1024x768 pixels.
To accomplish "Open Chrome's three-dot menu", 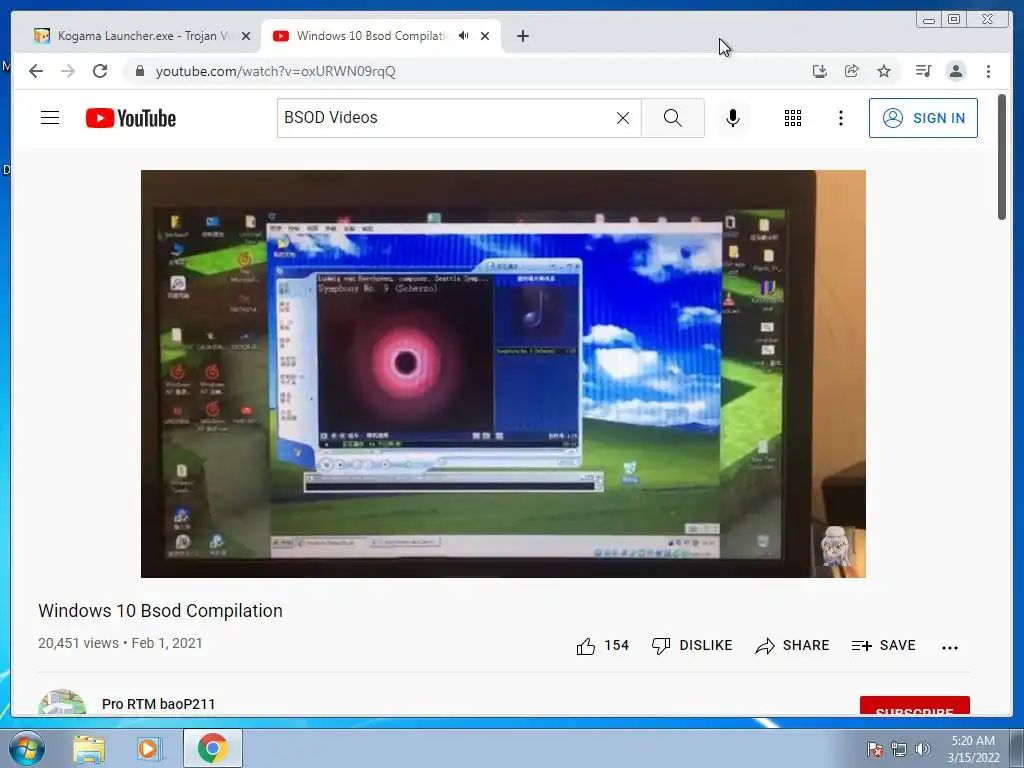I will point(988,71).
